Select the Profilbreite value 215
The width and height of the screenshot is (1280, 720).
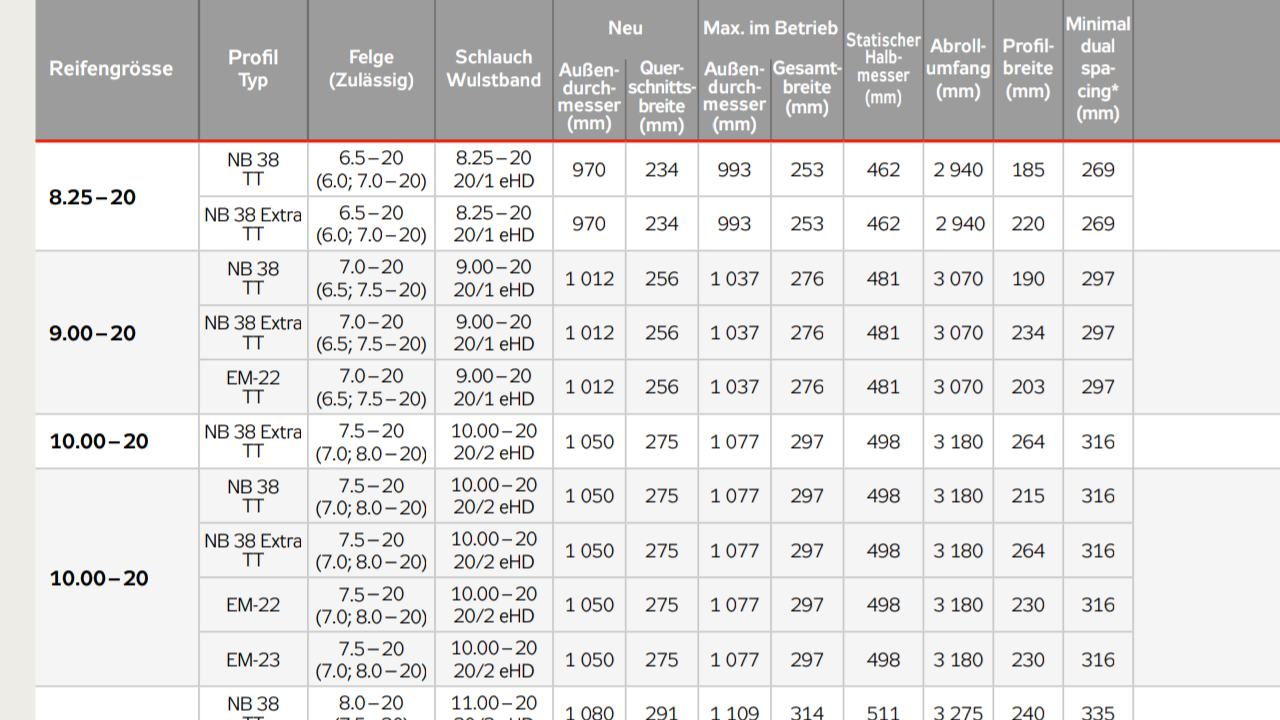(1028, 496)
